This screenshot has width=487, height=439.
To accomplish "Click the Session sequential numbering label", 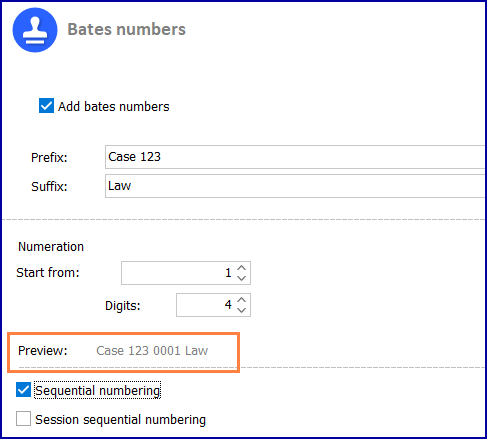I will [120, 420].
